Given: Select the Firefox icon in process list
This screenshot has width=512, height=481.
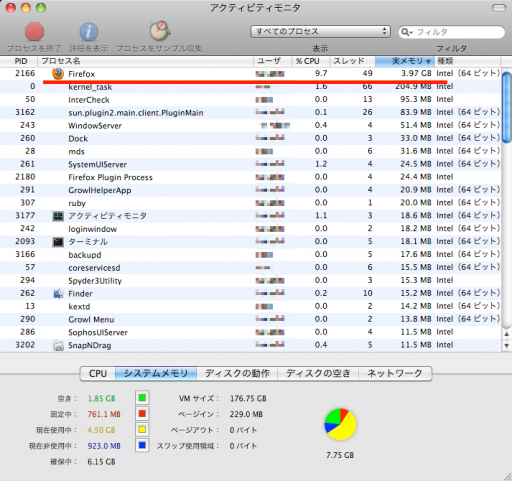Looking at the screenshot, I should point(58,74).
